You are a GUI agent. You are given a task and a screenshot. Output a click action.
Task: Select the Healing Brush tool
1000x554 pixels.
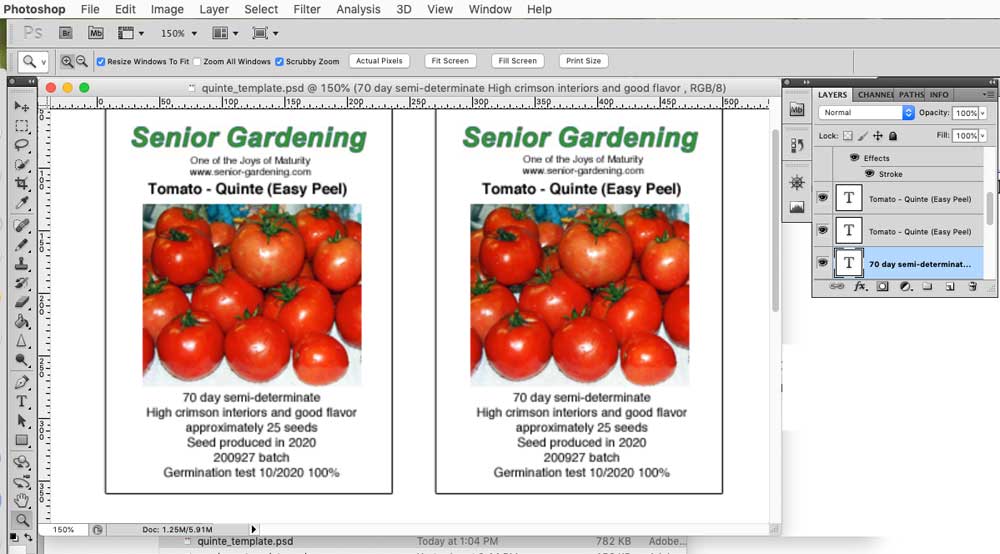22,225
